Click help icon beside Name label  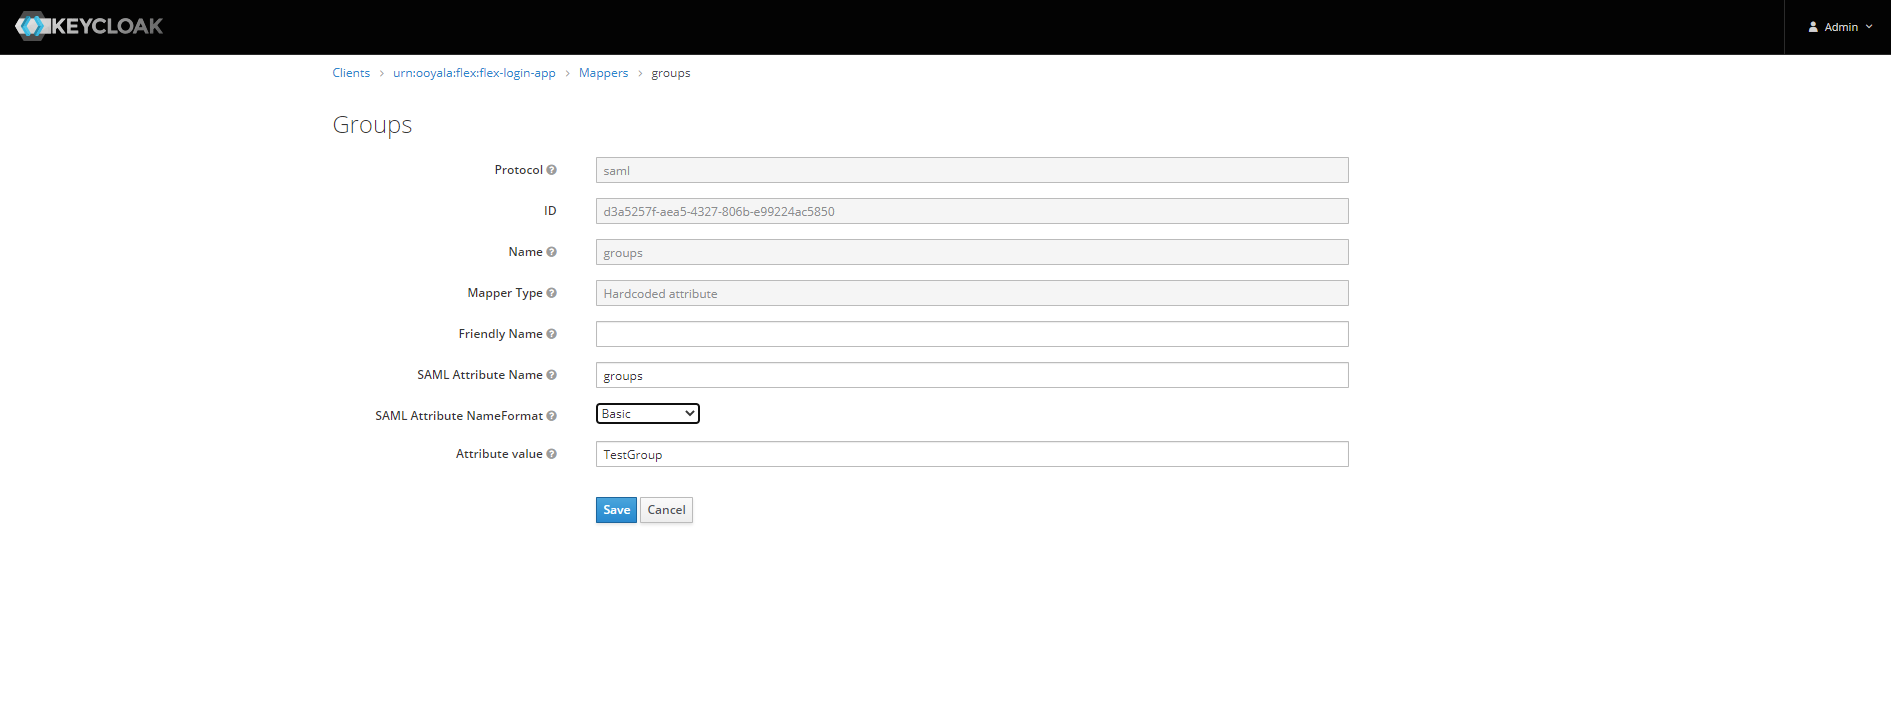coord(551,252)
